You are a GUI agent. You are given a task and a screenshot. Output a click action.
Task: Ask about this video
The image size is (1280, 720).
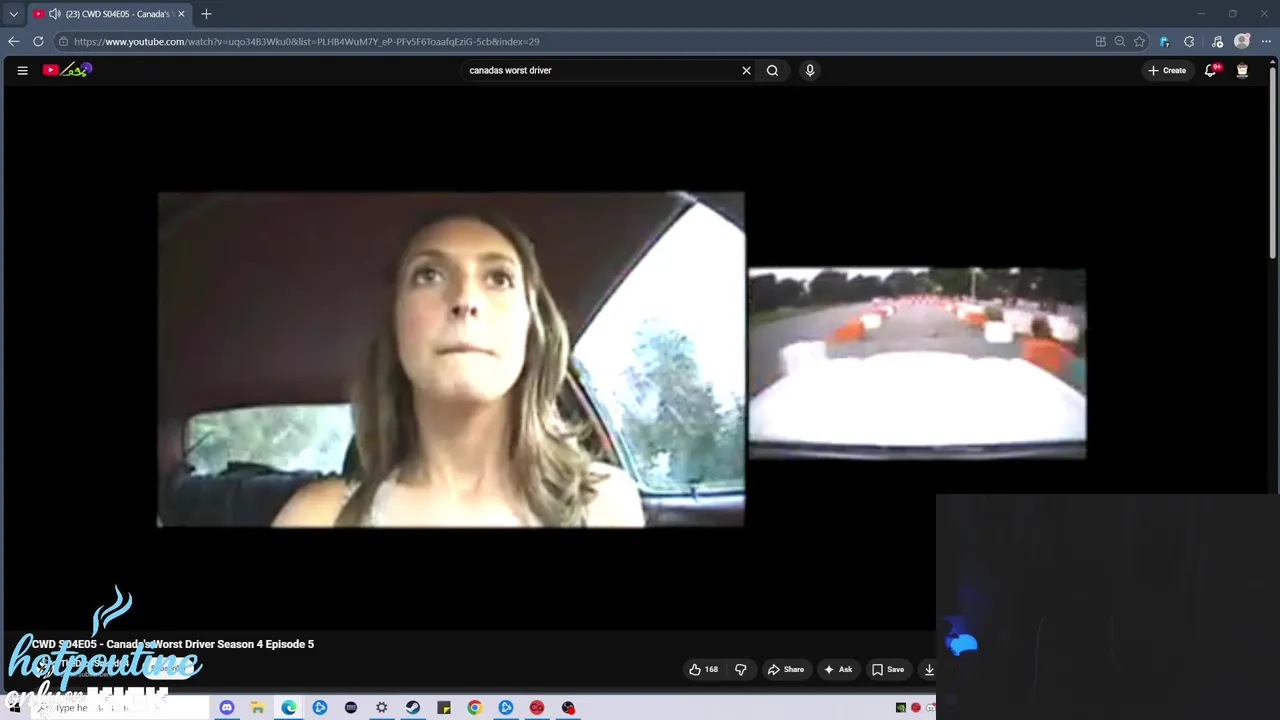(838, 670)
